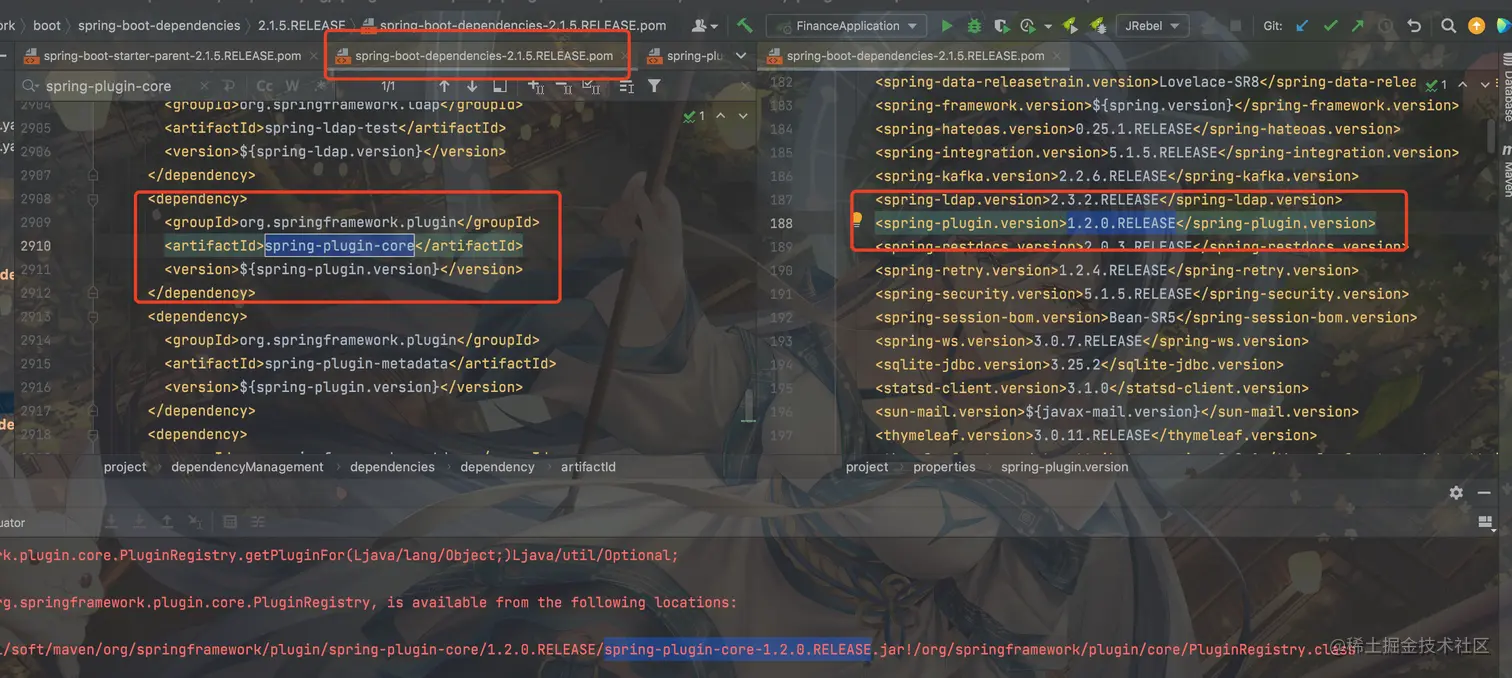Hide the bottom tool window with minus
The height and width of the screenshot is (678, 1512).
1485,493
